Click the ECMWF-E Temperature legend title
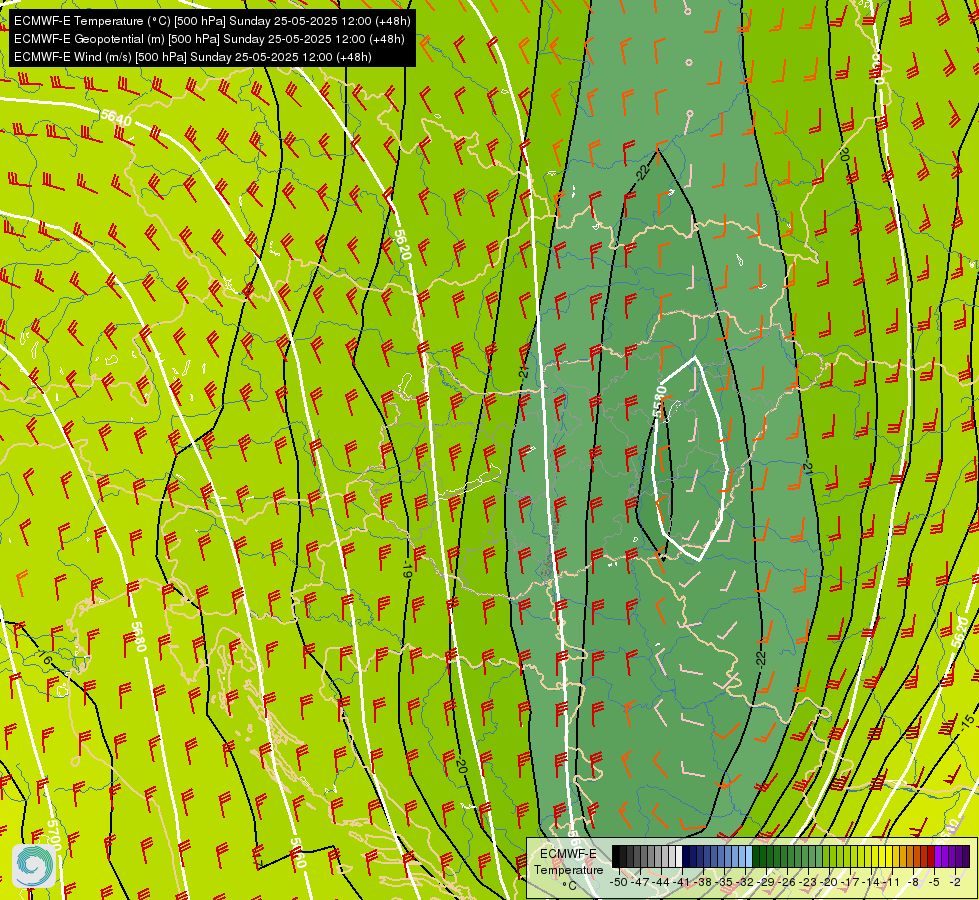Image resolution: width=979 pixels, height=900 pixels. (x=568, y=862)
